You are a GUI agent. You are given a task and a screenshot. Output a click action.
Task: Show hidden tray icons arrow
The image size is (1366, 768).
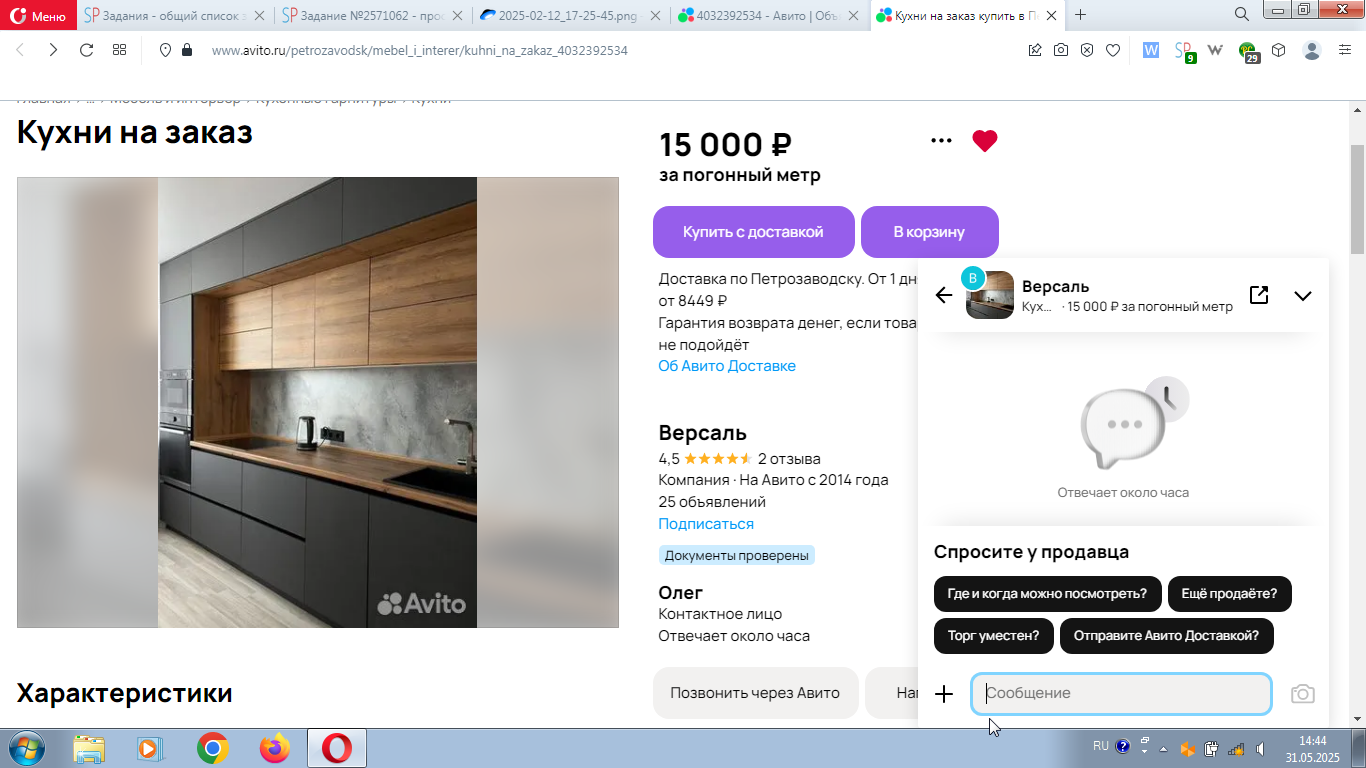point(1162,748)
